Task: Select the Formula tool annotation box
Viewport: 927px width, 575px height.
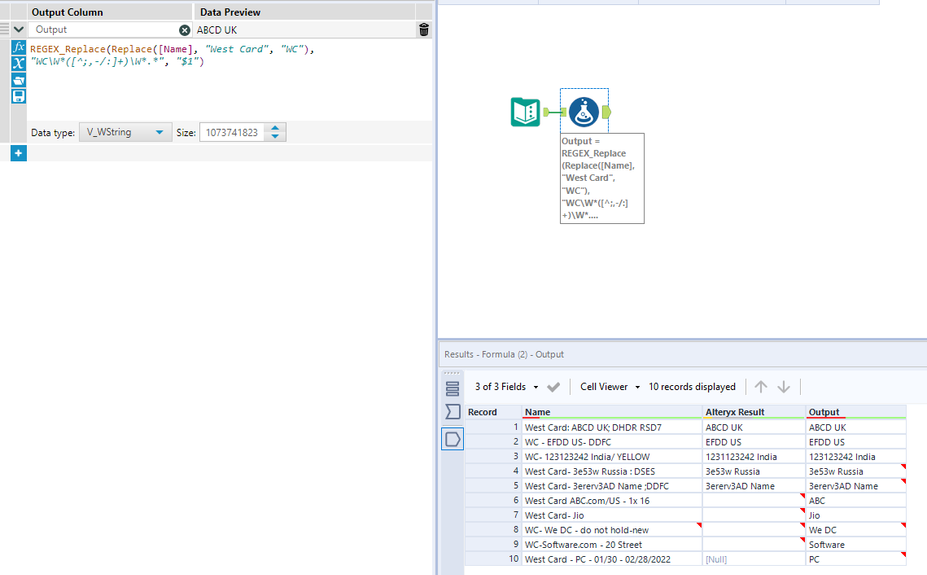Action: coord(602,178)
